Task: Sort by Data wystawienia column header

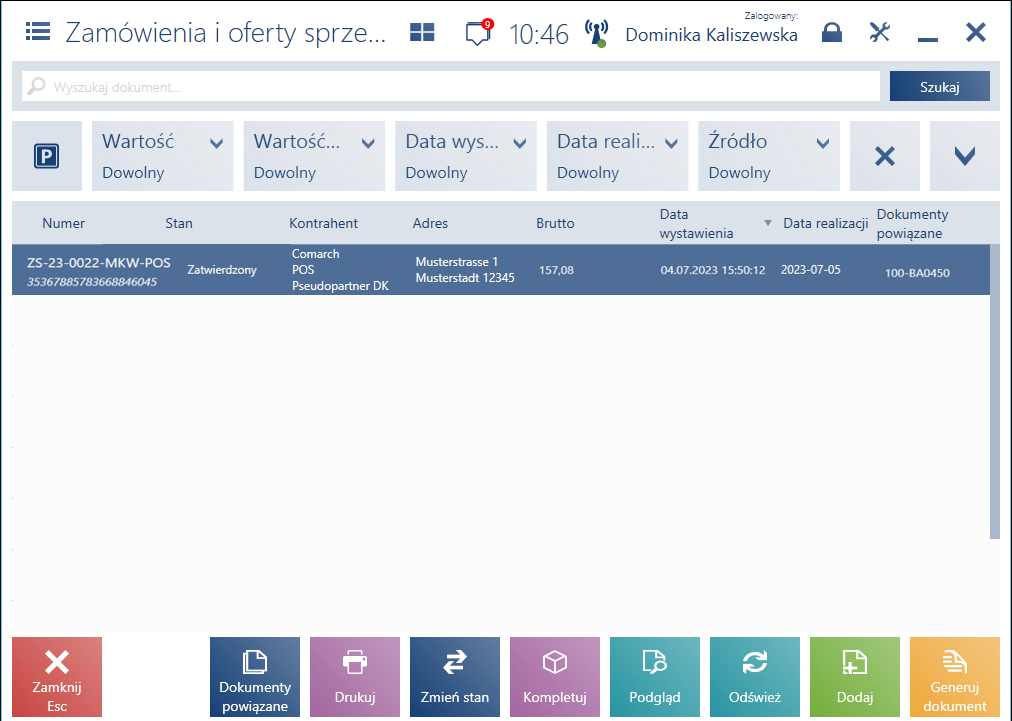Action: (696, 223)
